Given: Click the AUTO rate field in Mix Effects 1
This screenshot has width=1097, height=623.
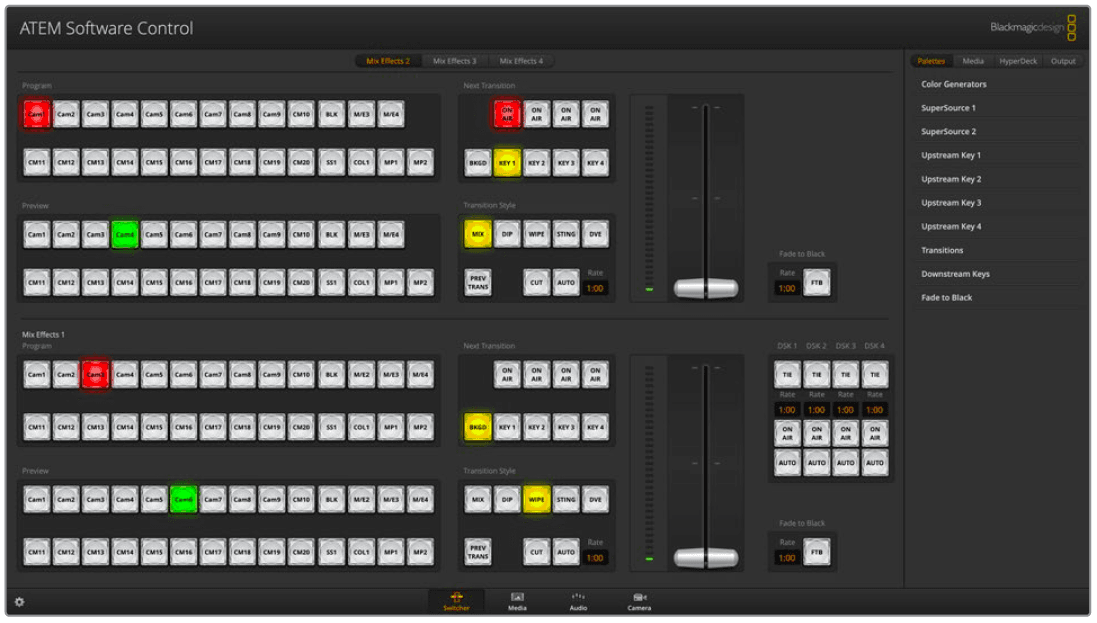Looking at the screenshot, I should [593, 557].
